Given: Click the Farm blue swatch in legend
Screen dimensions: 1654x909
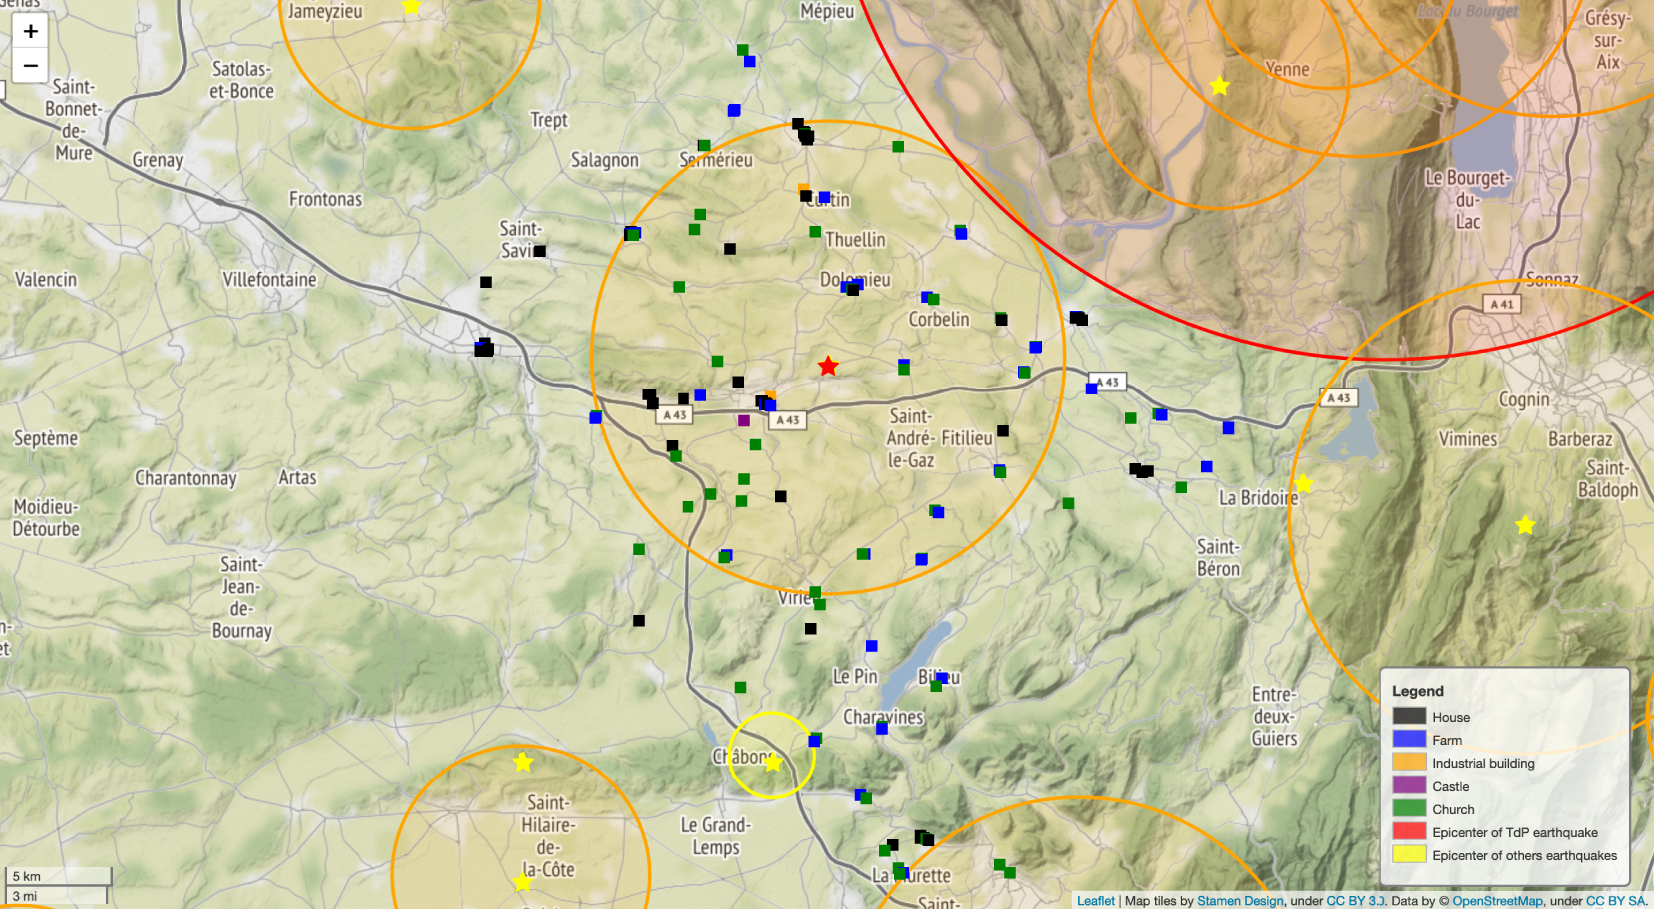Looking at the screenshot, I should tap(1409, 740).
